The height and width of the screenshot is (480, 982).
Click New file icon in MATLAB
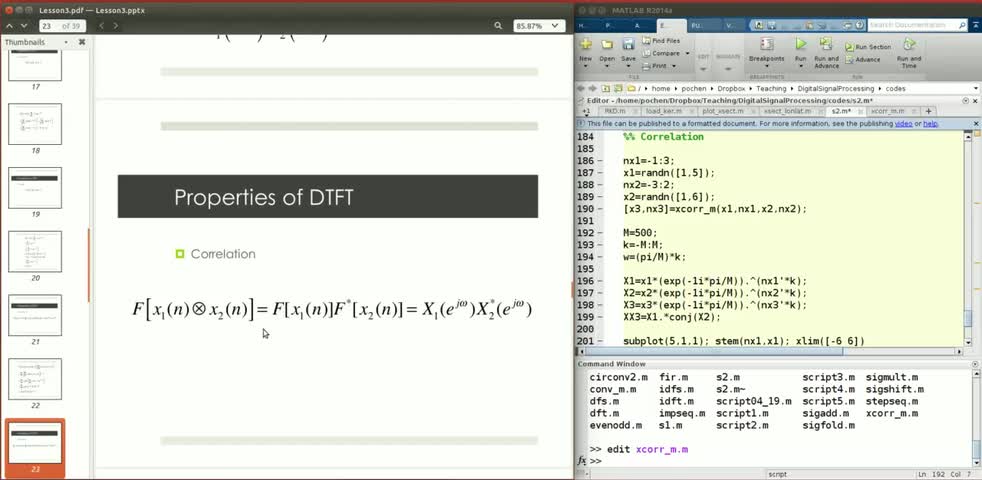coord(586,44)
